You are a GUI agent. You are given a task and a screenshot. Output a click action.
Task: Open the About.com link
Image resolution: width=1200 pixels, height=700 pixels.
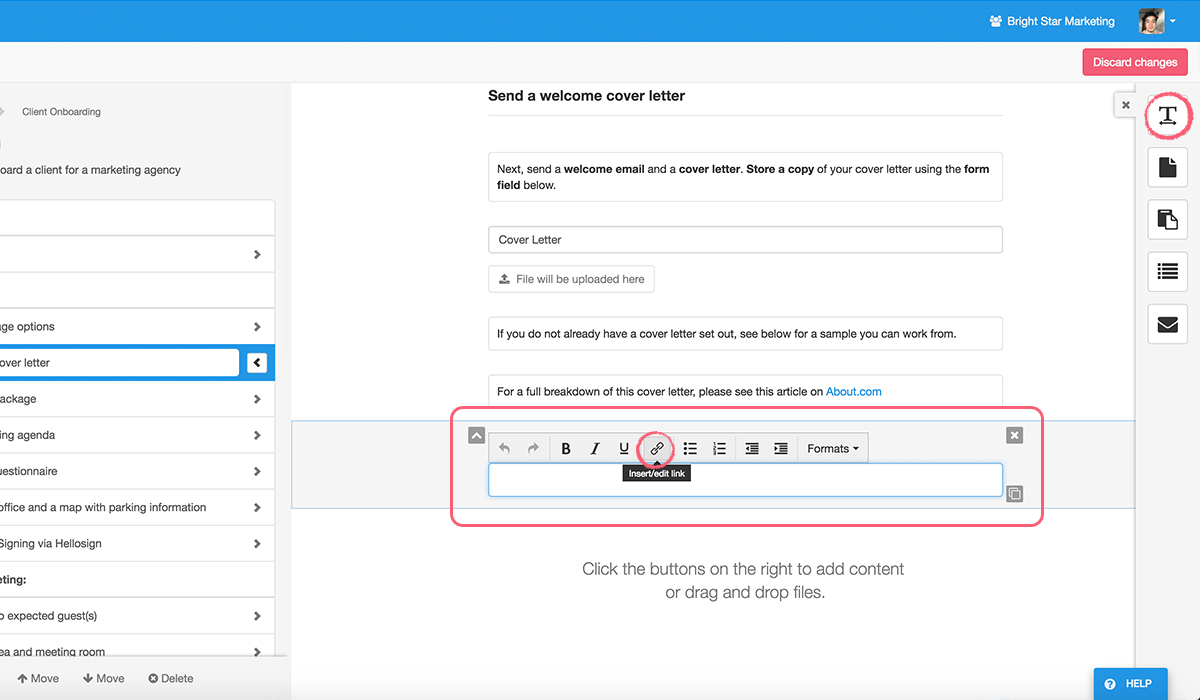click(854, 391)
